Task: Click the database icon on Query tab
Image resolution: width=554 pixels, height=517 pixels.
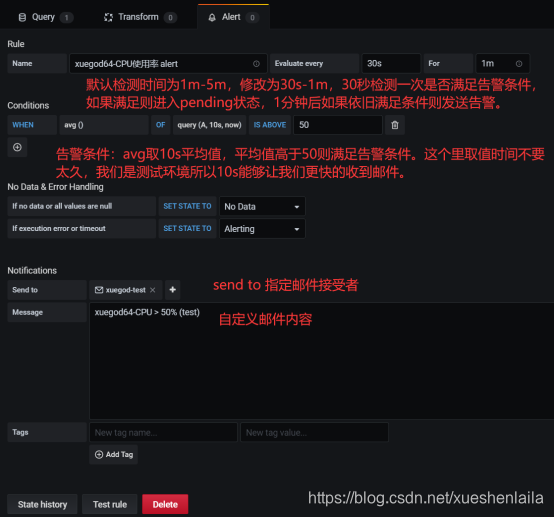Action: tap(22, 17)
